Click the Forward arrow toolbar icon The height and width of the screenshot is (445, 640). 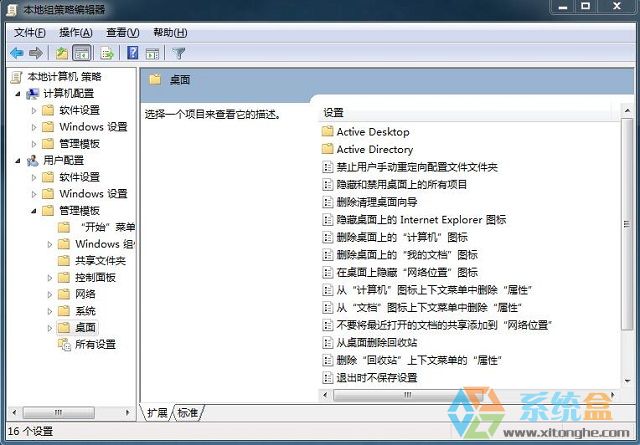pyautogui.click(x=36, y=53)
